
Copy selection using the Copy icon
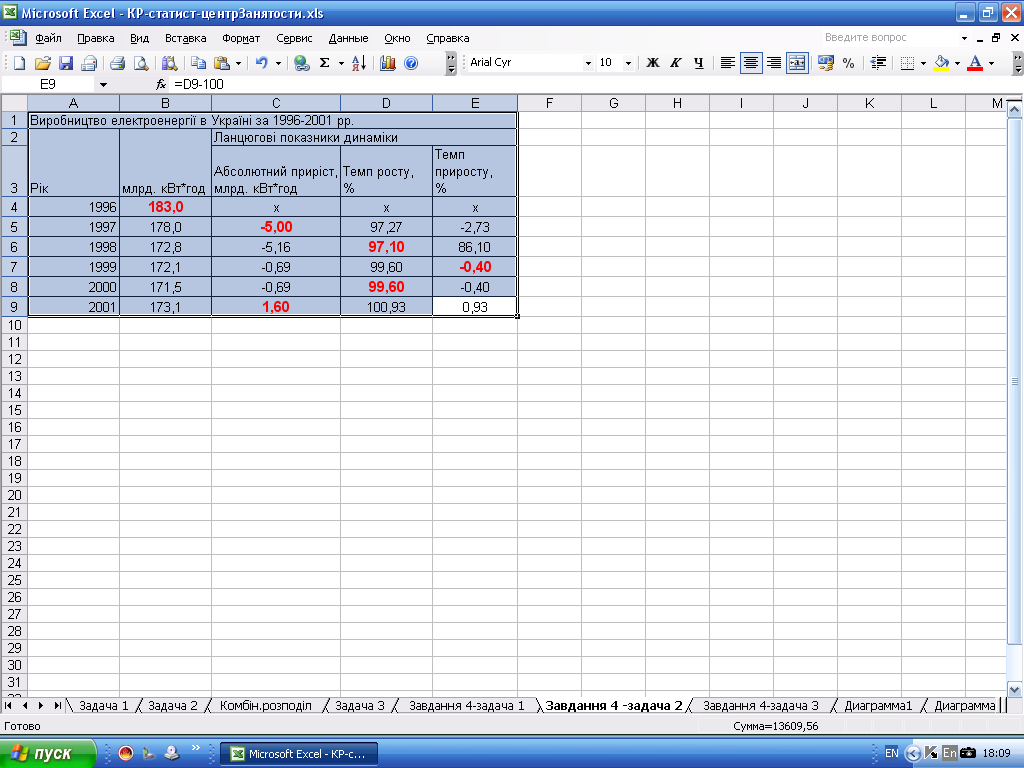[198, 63]
